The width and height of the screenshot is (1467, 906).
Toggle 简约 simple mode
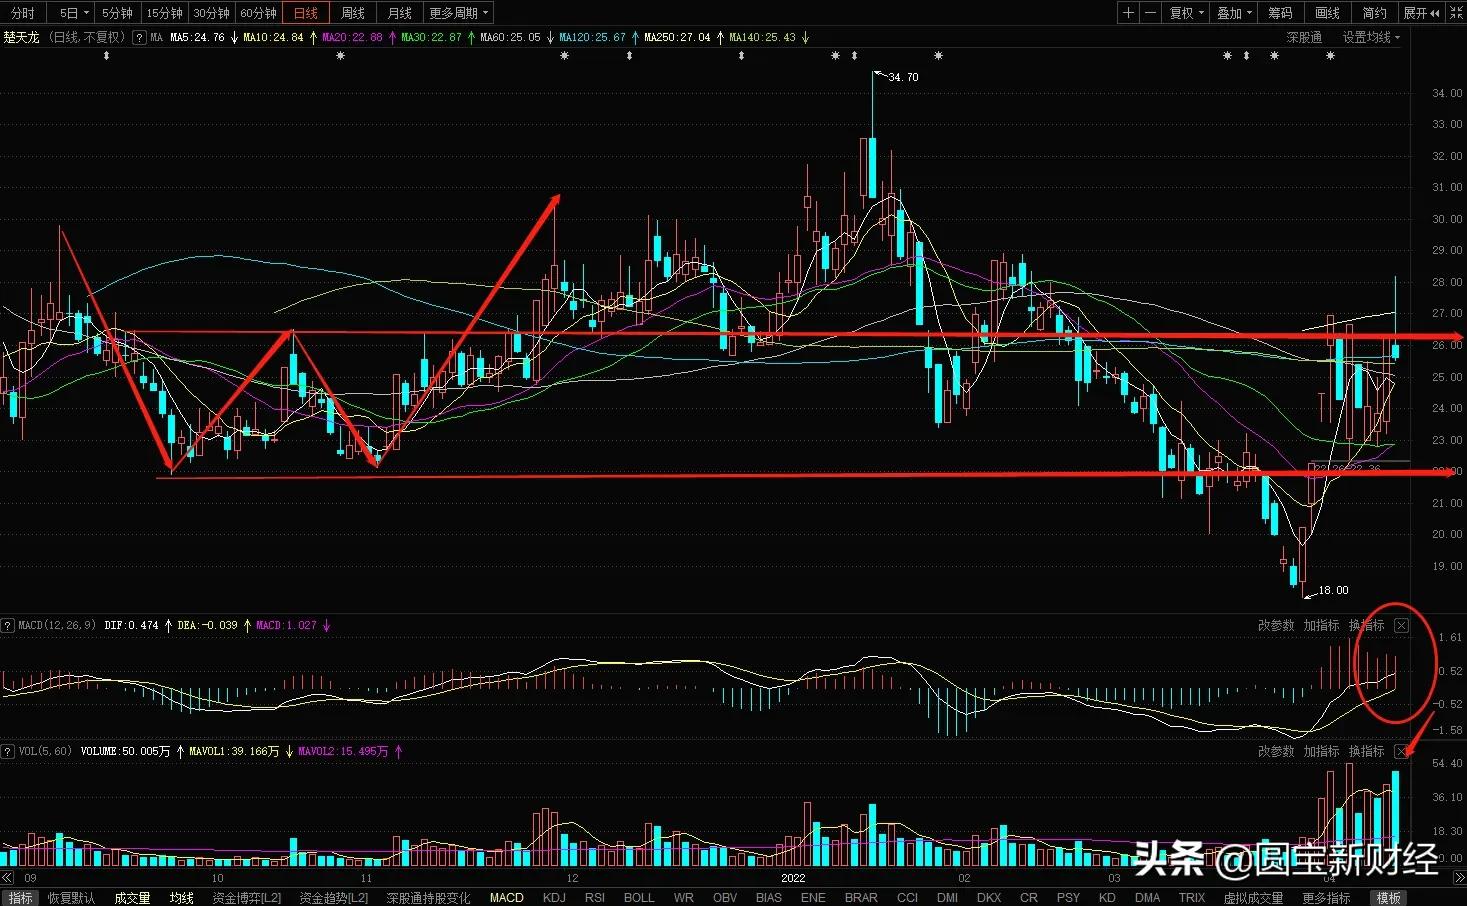tap(1375, 13)
